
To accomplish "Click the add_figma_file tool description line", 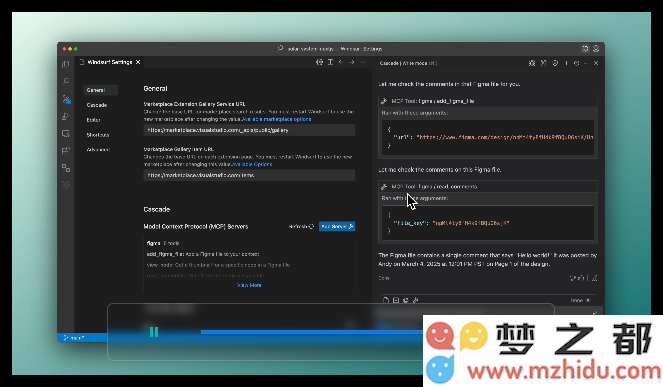I will 203,254.
